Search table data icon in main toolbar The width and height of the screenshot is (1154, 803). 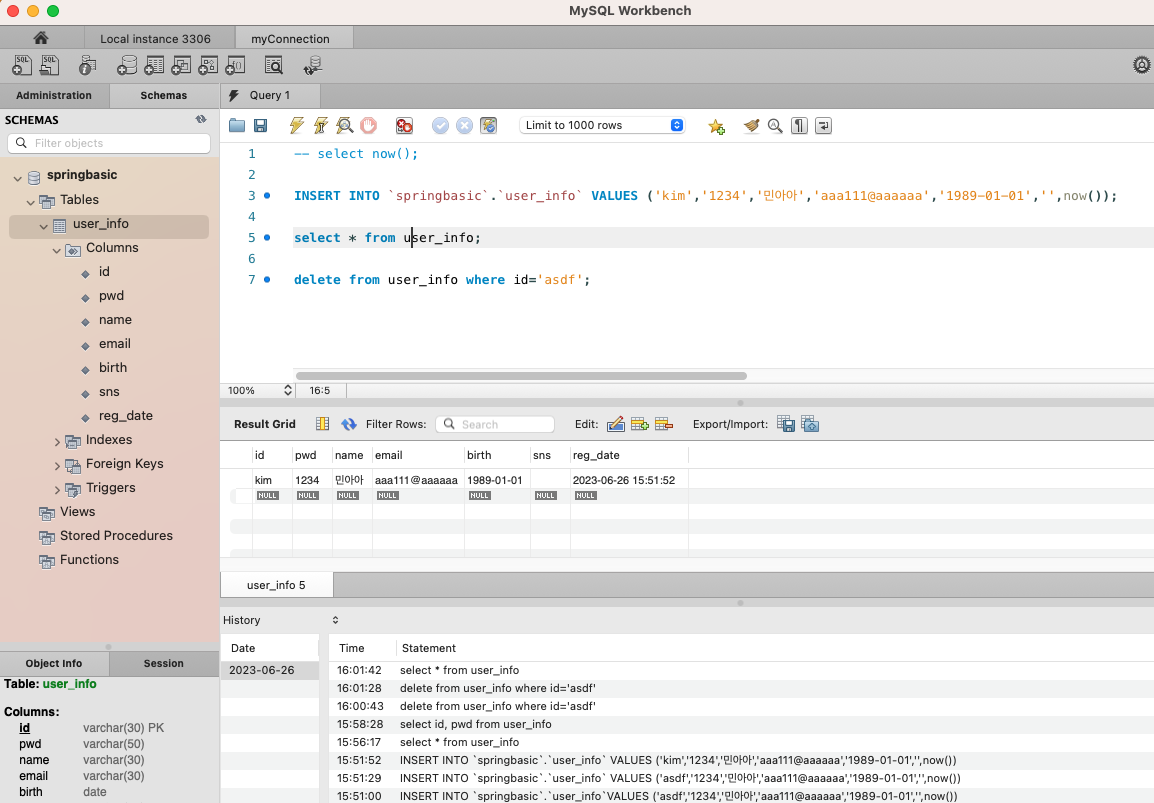pos(274,66)
